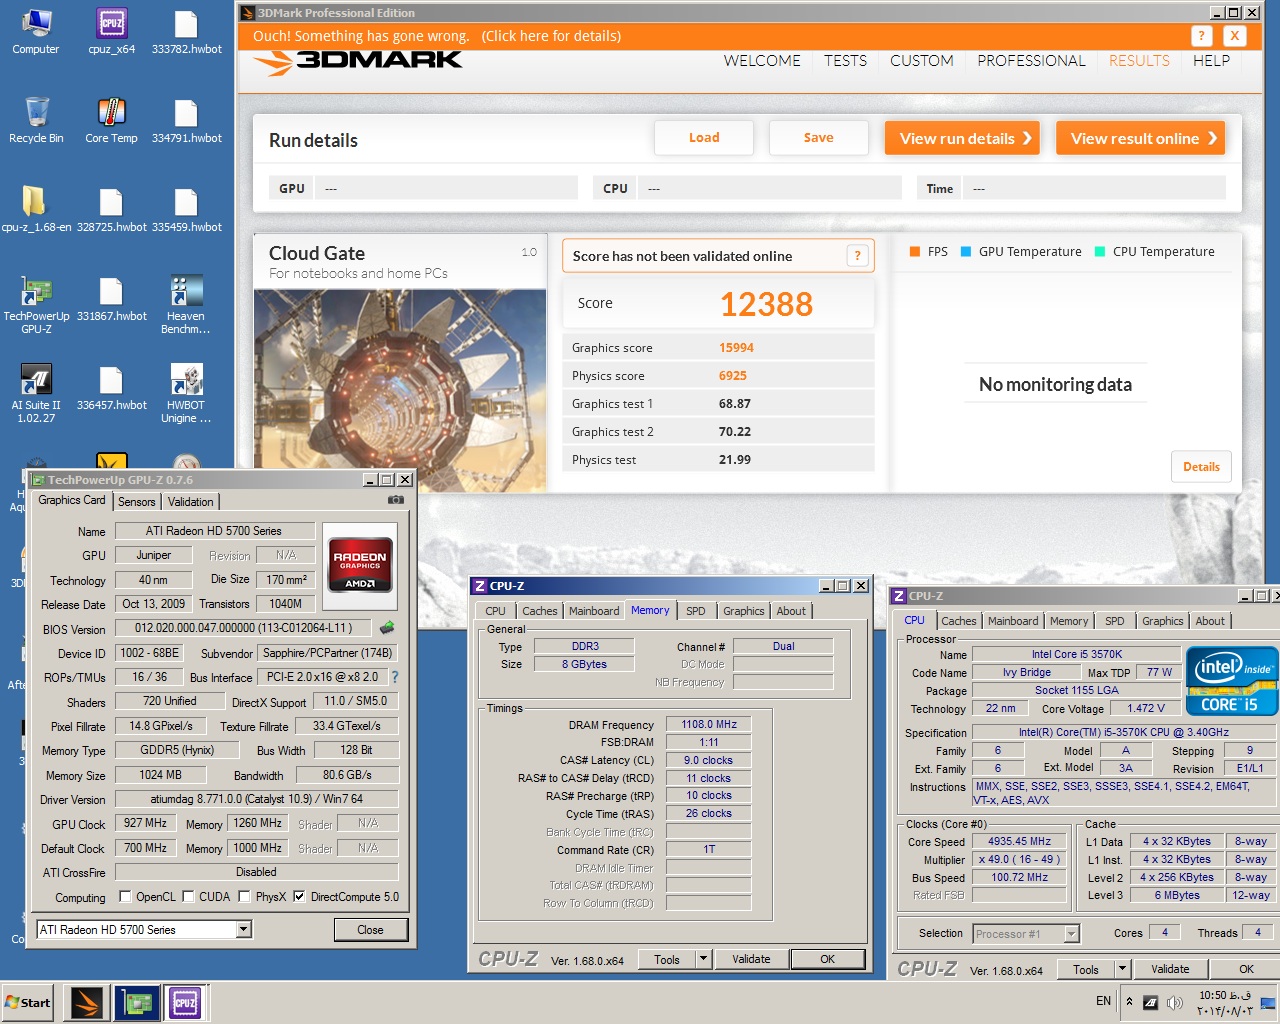Viewport: 1280px width, 1024px height.
Task: Click CPU-Z taskbar icon
Action: [185, 1002]
